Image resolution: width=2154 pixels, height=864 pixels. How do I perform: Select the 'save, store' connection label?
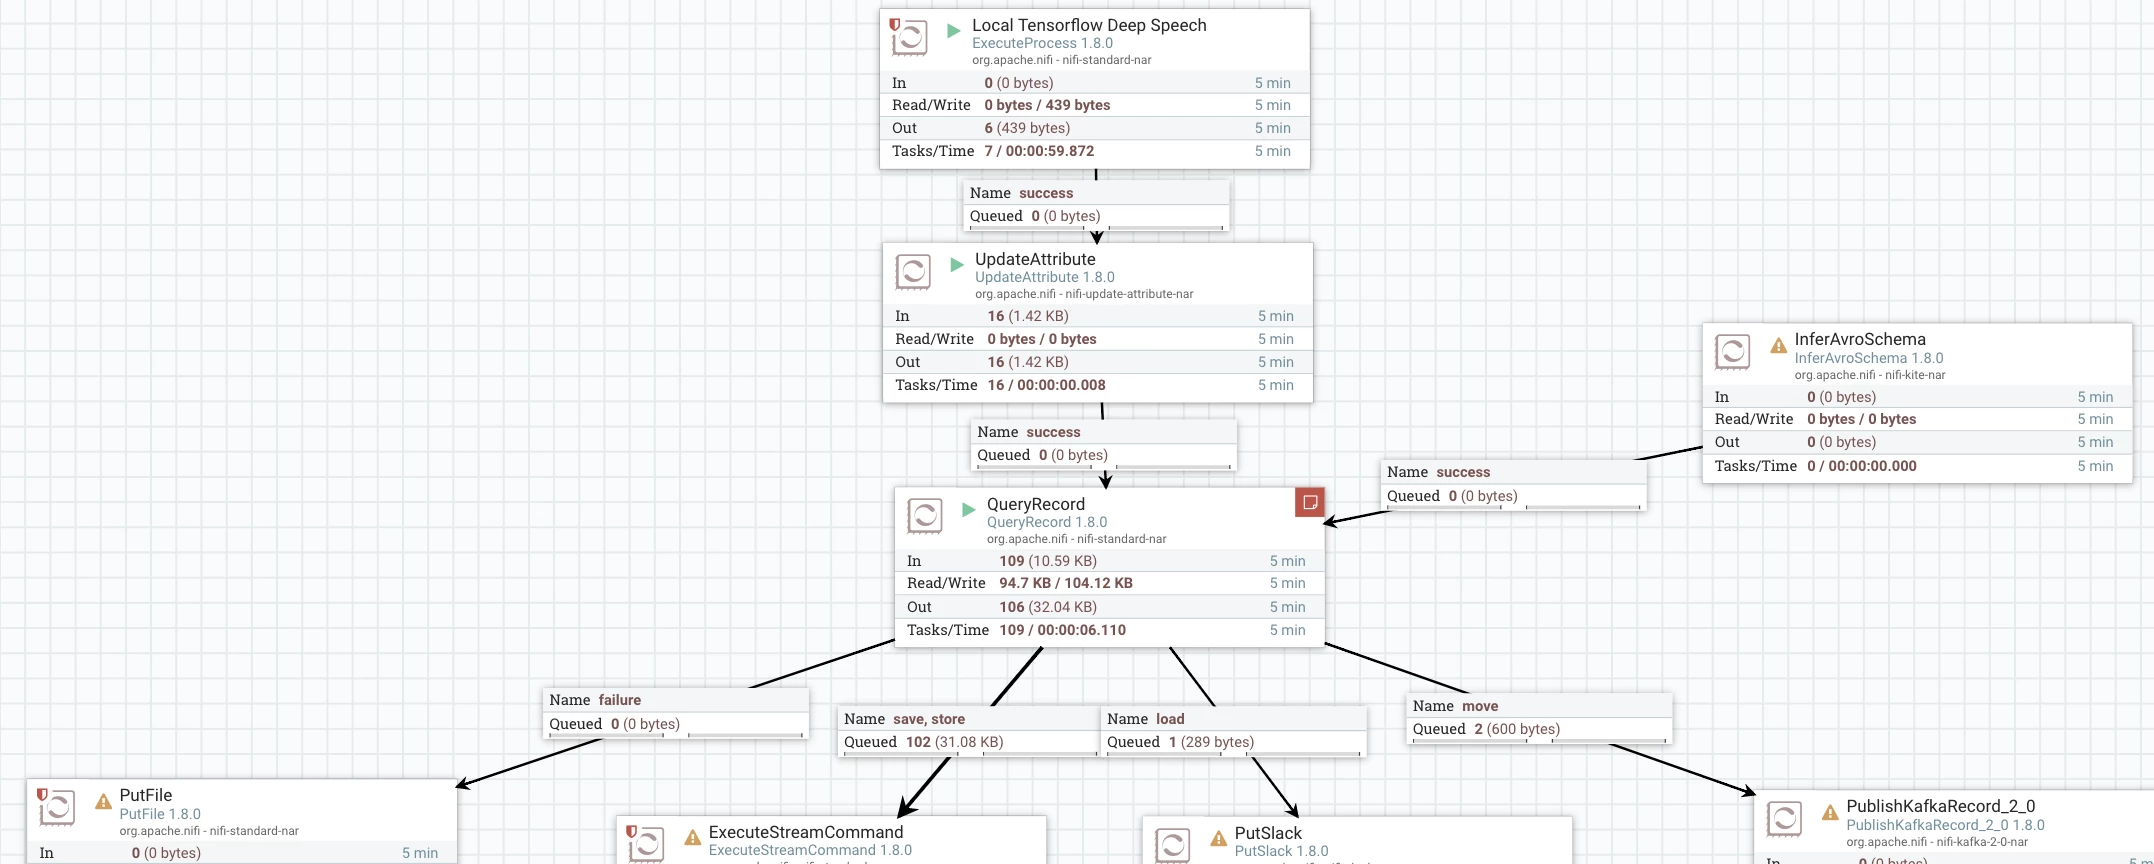point(969,731)
